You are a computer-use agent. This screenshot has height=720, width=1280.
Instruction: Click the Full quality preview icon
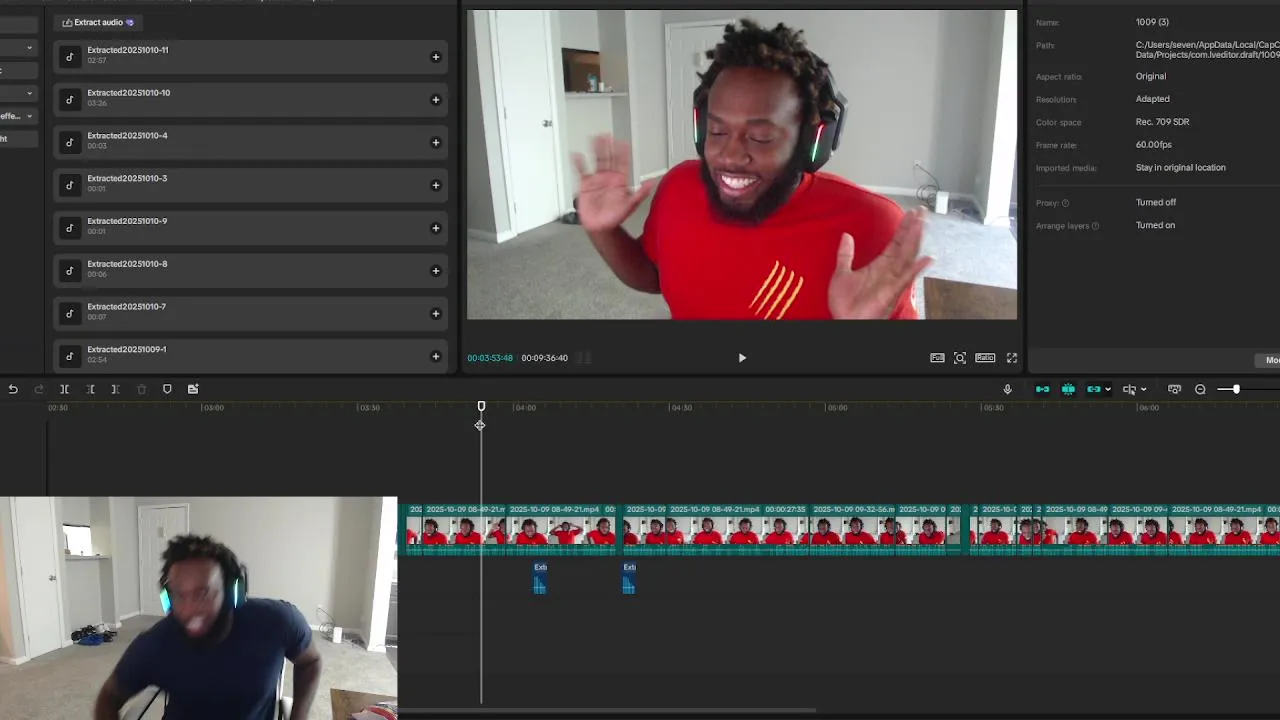937,358
